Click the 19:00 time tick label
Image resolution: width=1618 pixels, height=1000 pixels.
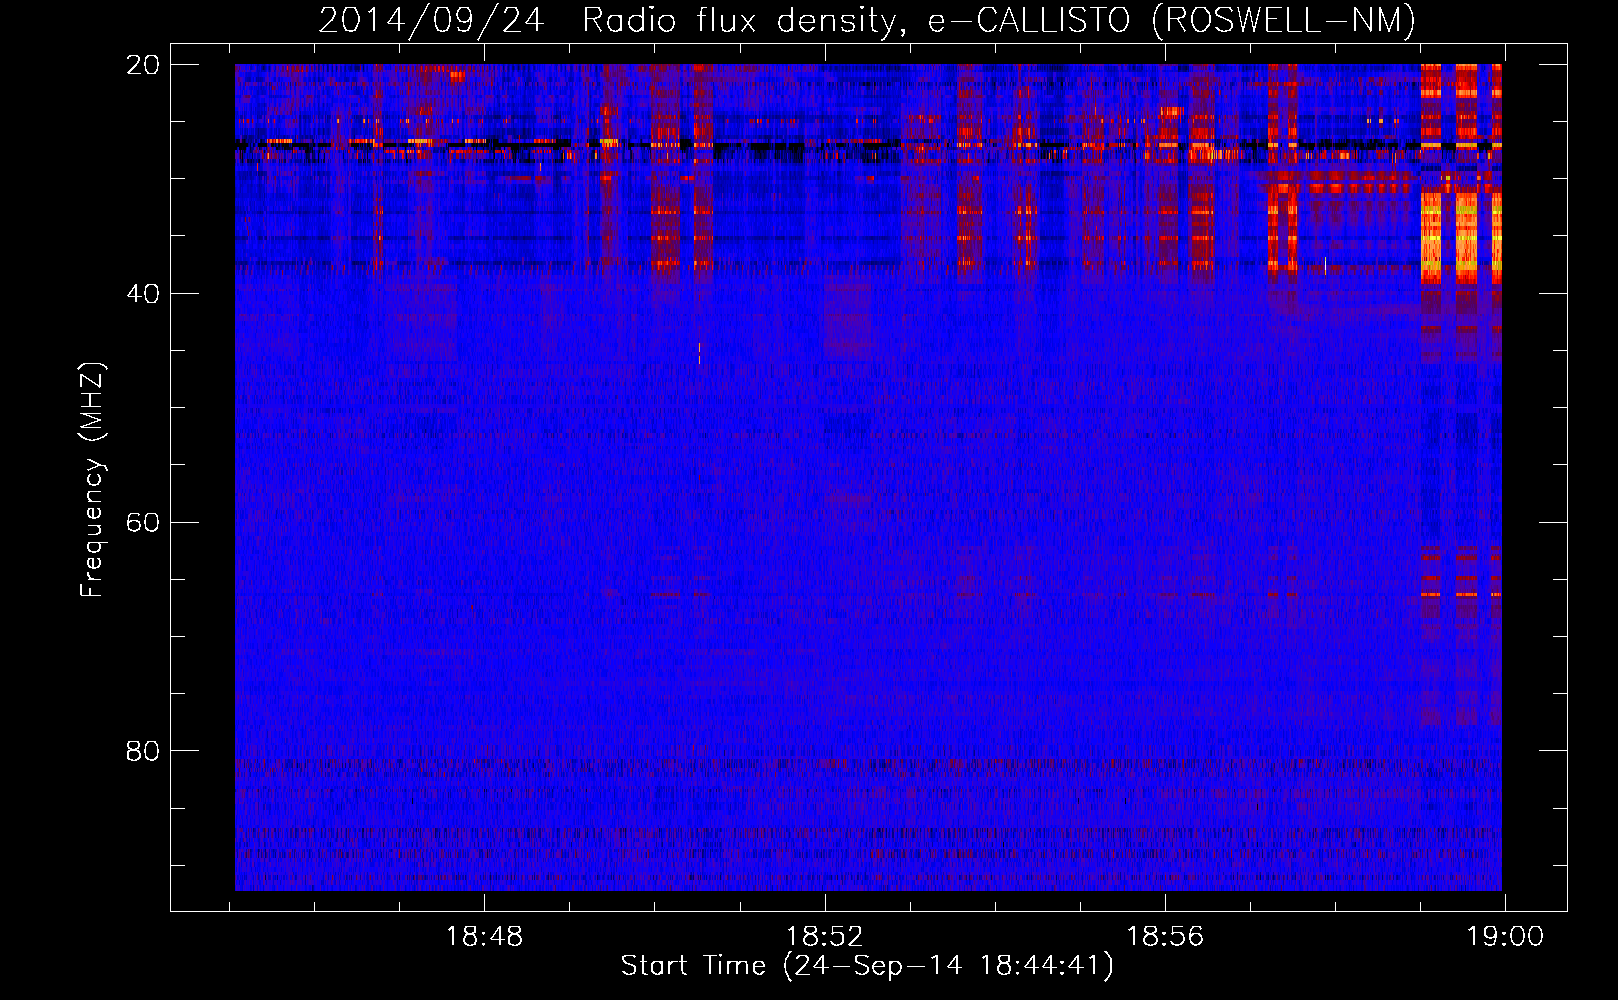(x=1505, y=937)
